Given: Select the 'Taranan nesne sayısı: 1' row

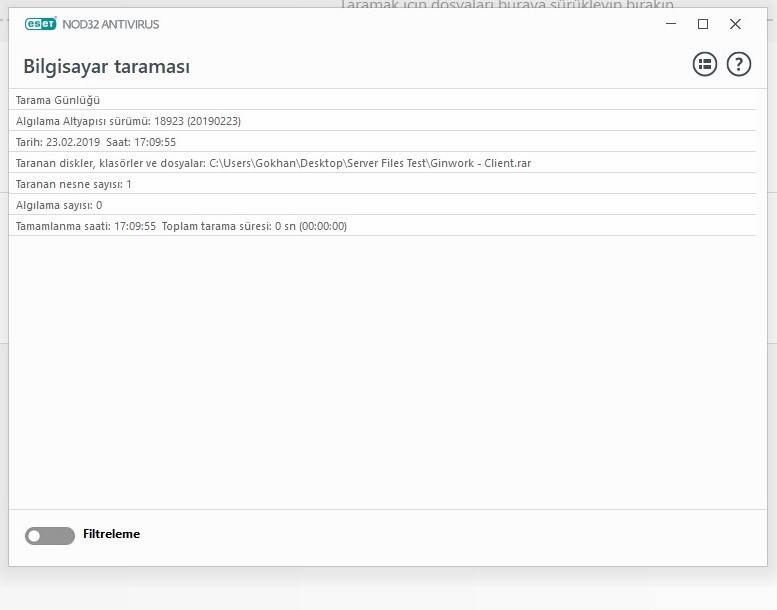Looking at the screenshot, I should pos(383,184).
